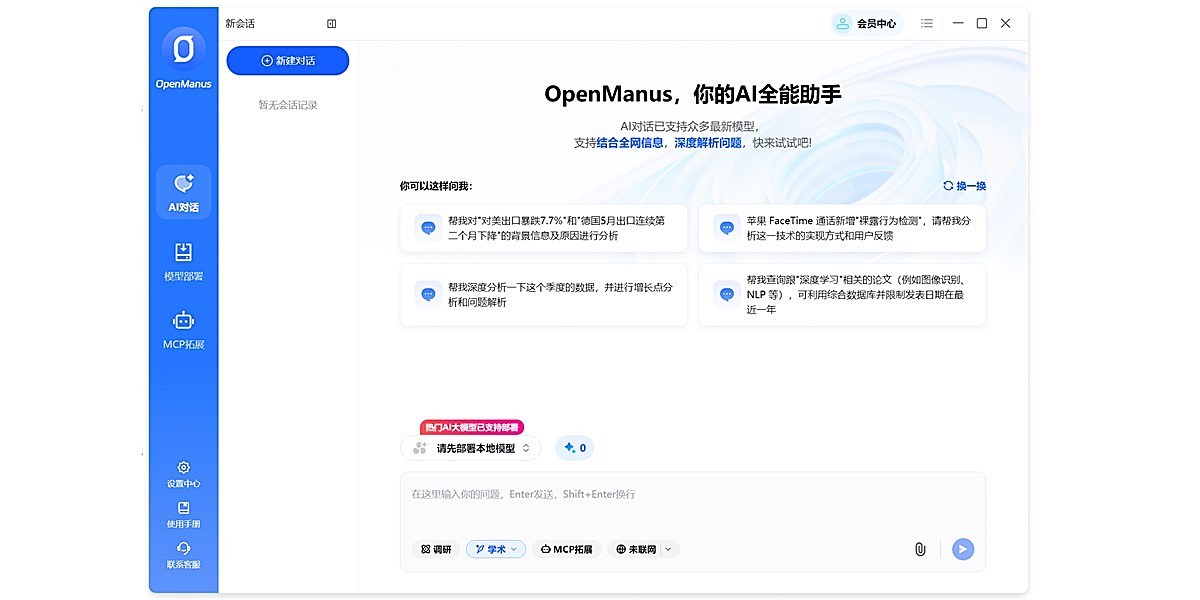This screenshot has height=600, width=1200.
Task: Click the blue send message icon
Action: point(961,548)
